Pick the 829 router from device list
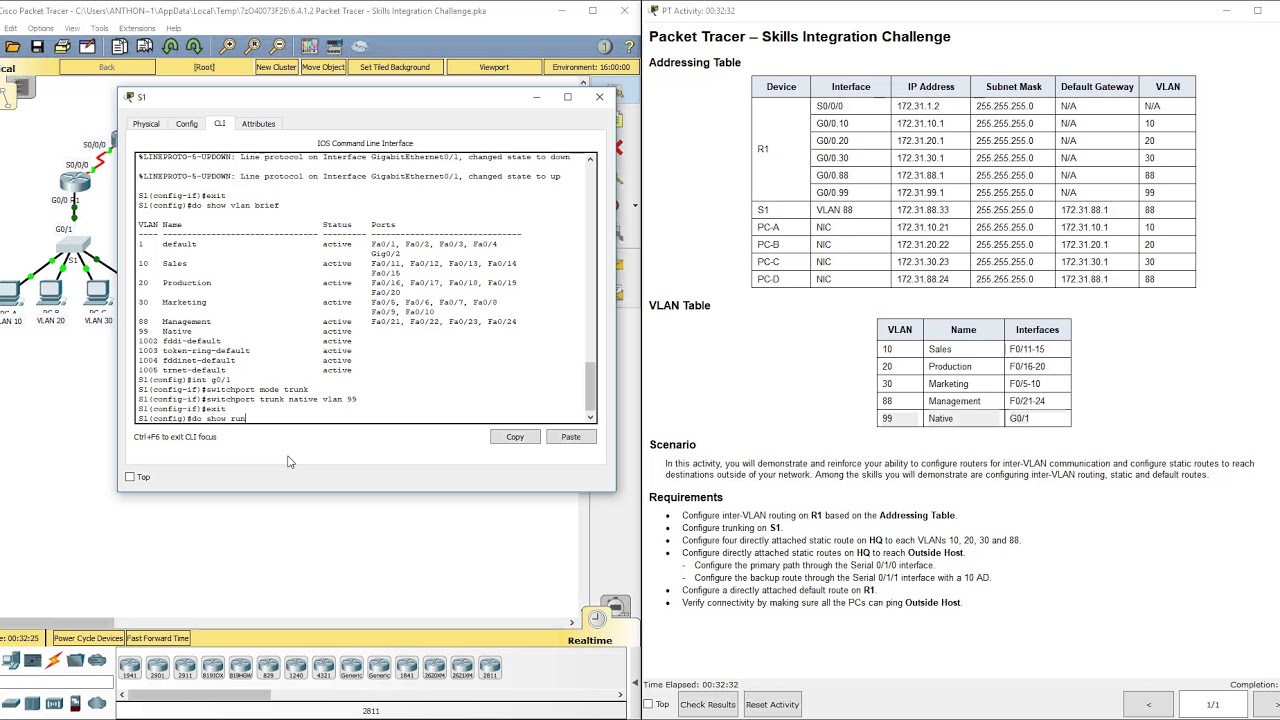 268,667
